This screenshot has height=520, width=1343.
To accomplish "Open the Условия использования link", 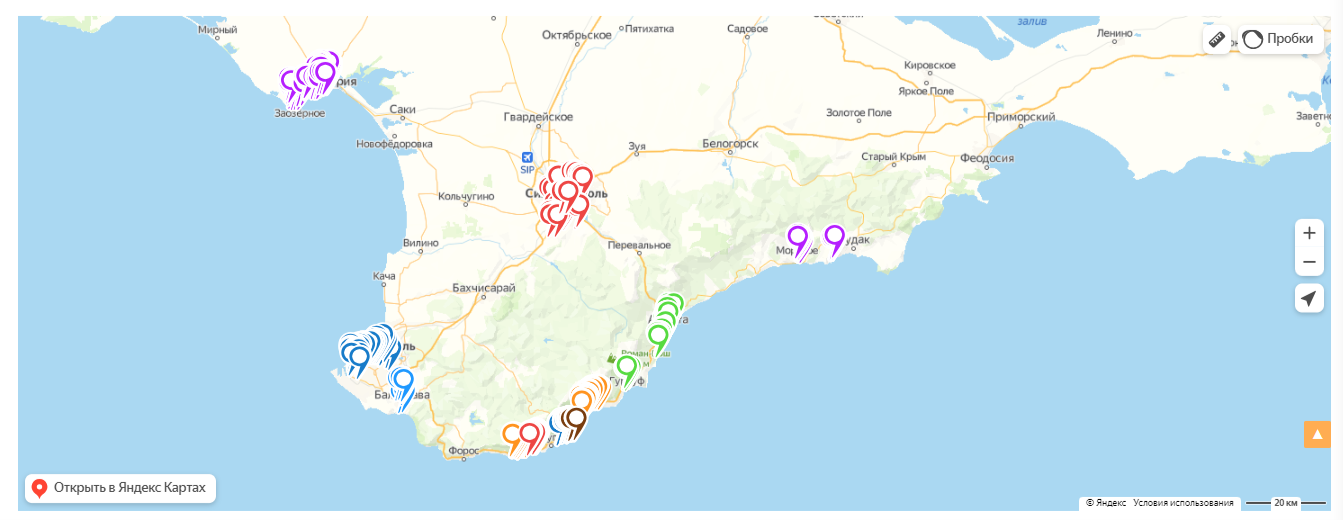I will click(1184, 503).
